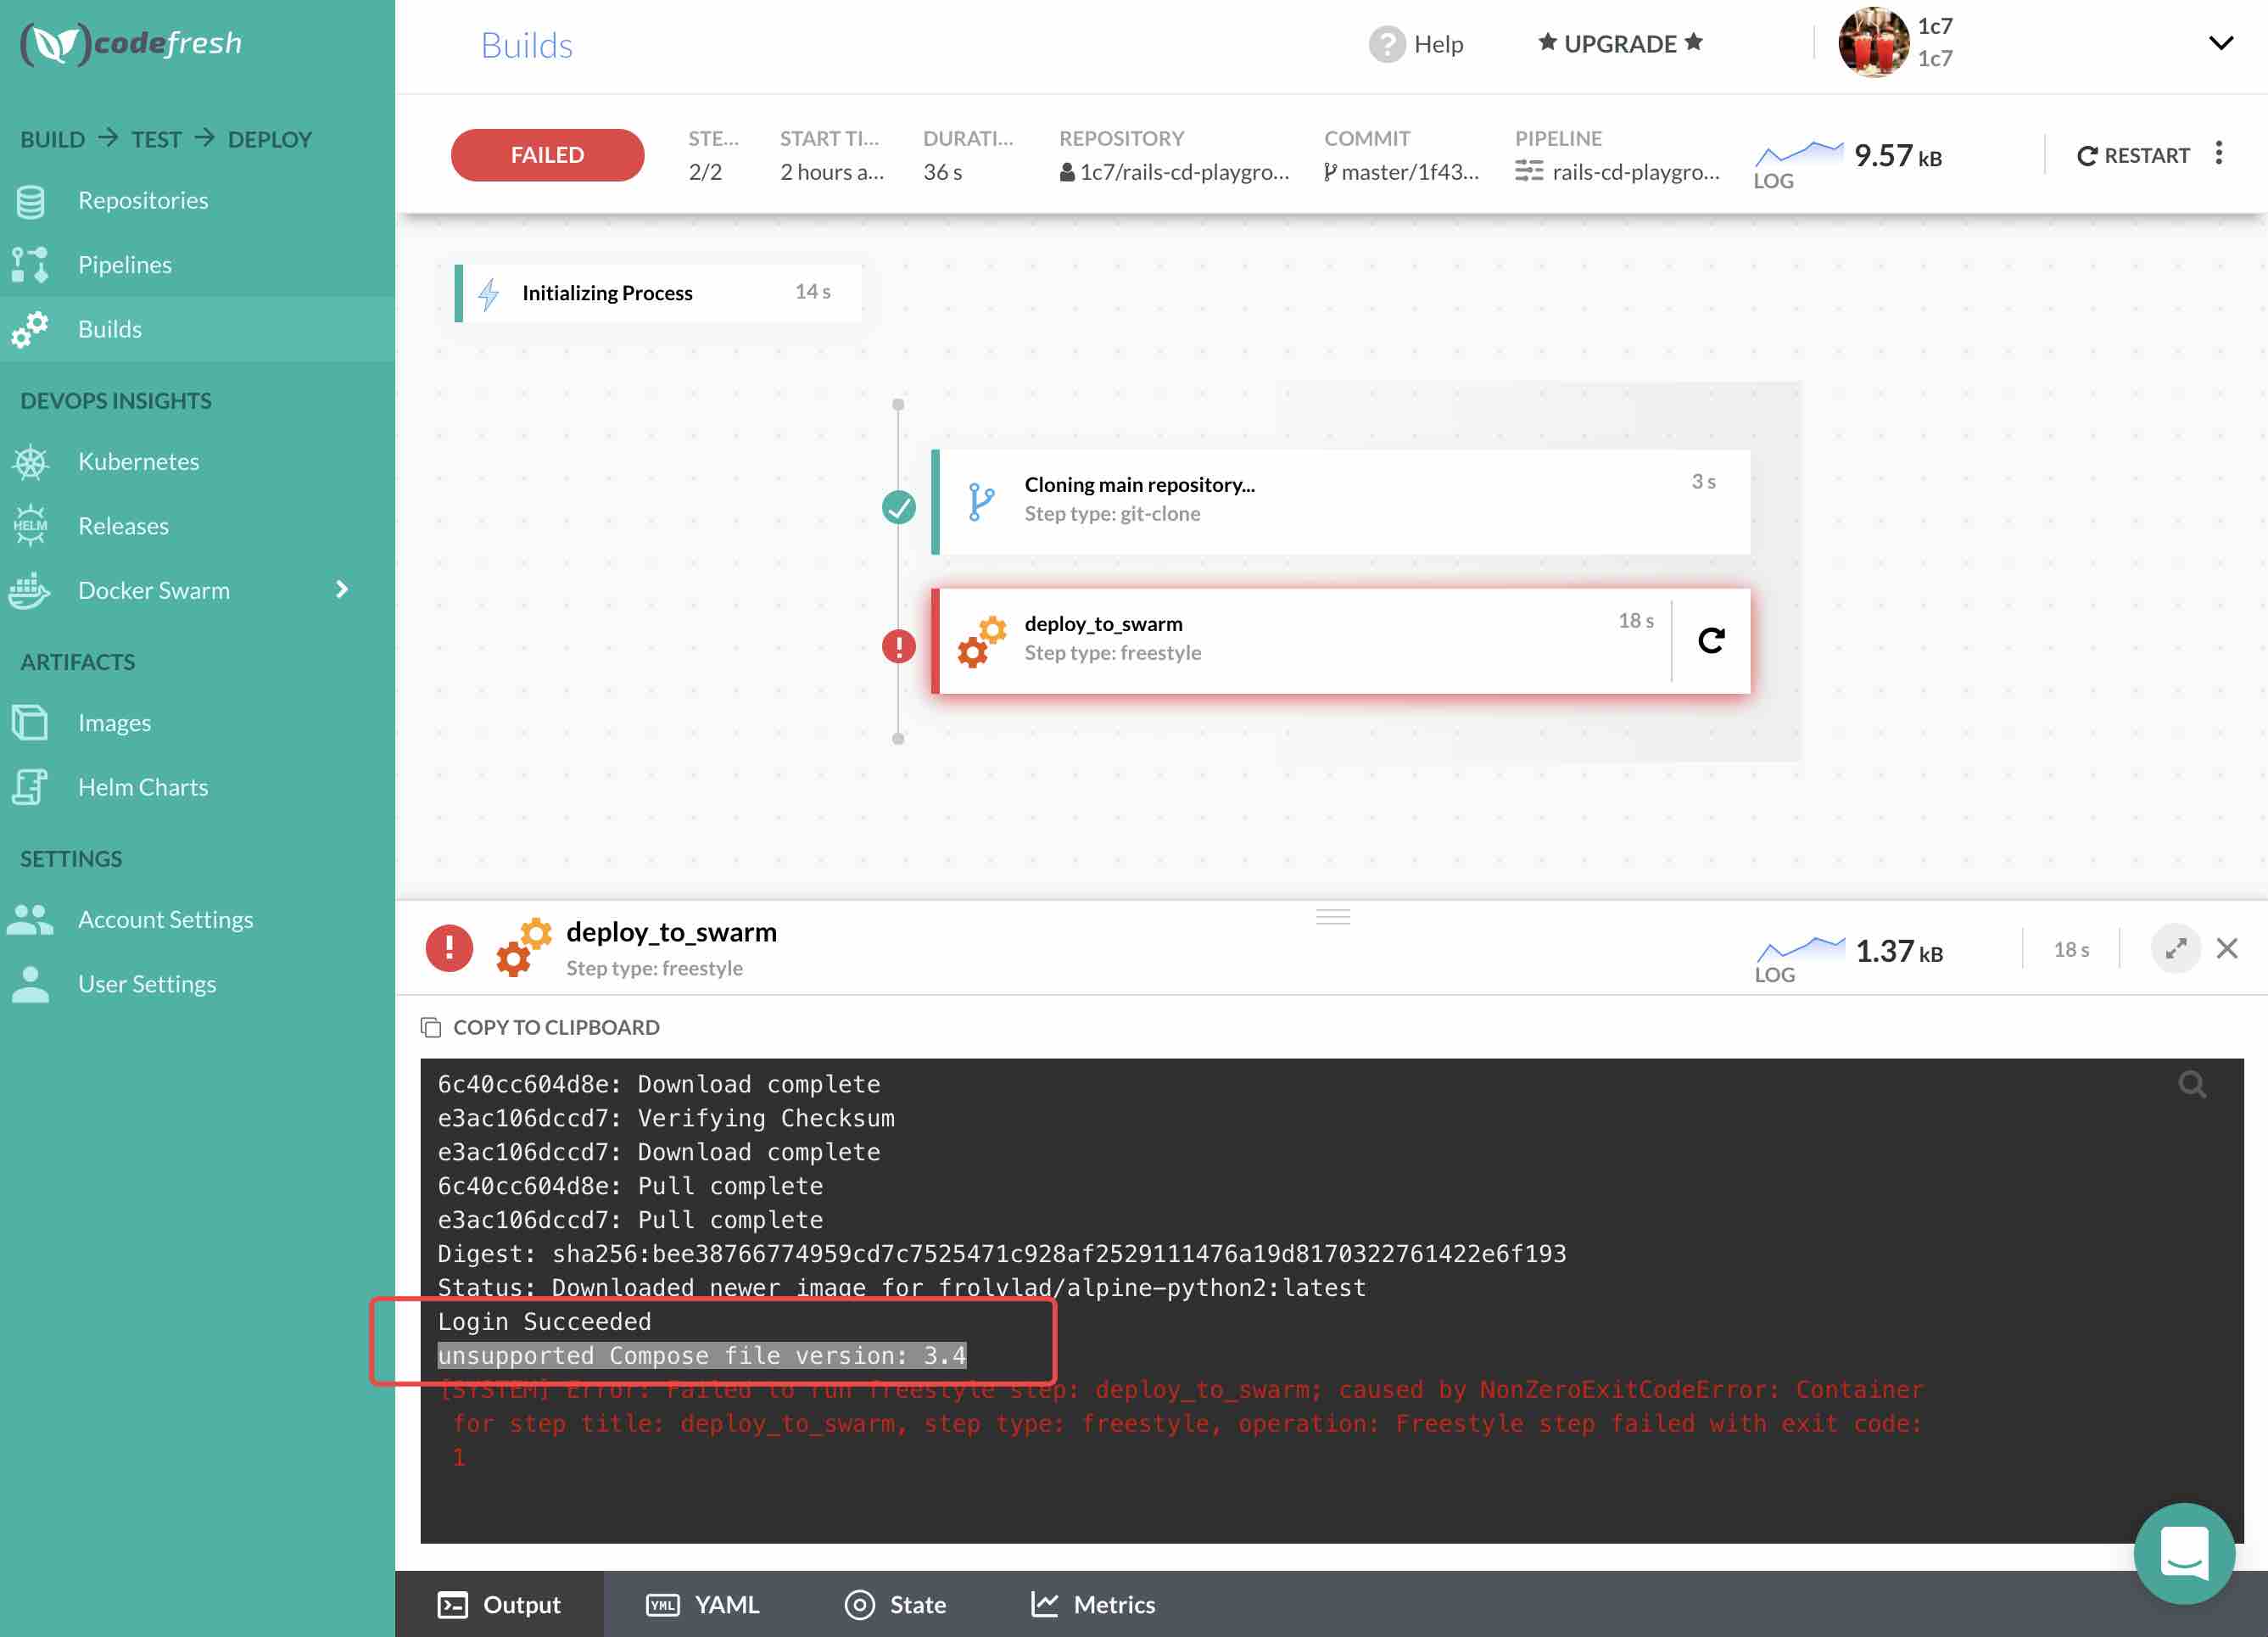Open the Kubernetes insights panel
Image resolution: width=2268 pixels, height=1637 pixels.
click(x=138, y=461)
